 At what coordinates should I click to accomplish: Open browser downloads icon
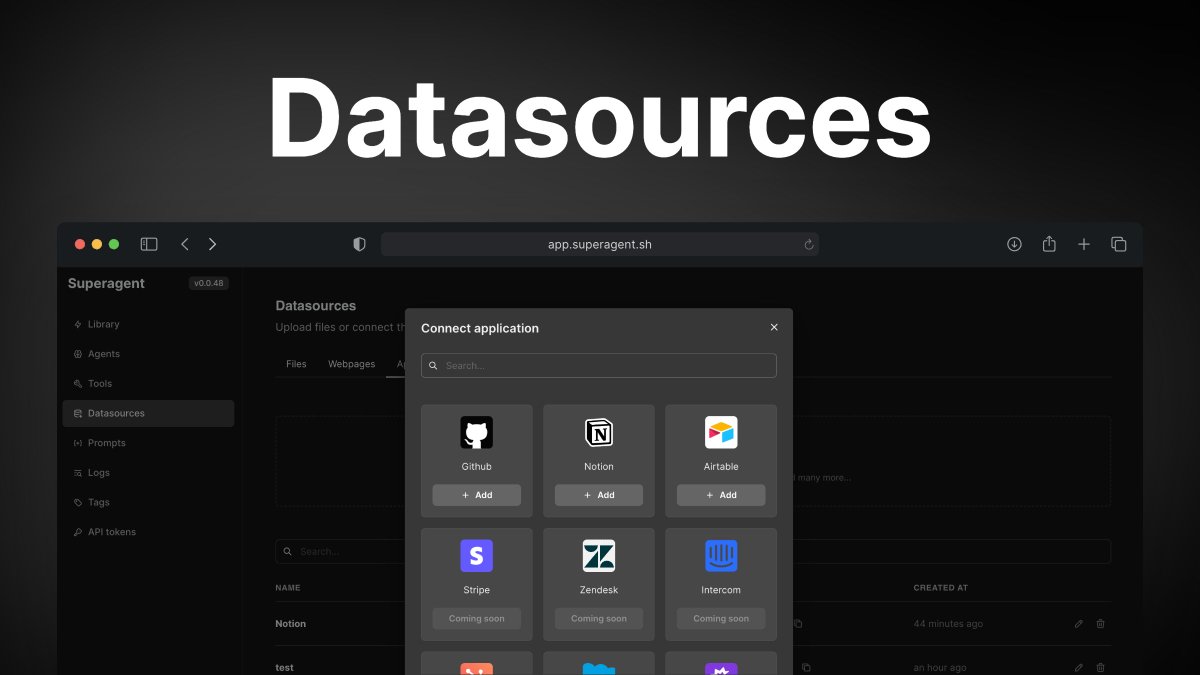(x=1014, y=244)
